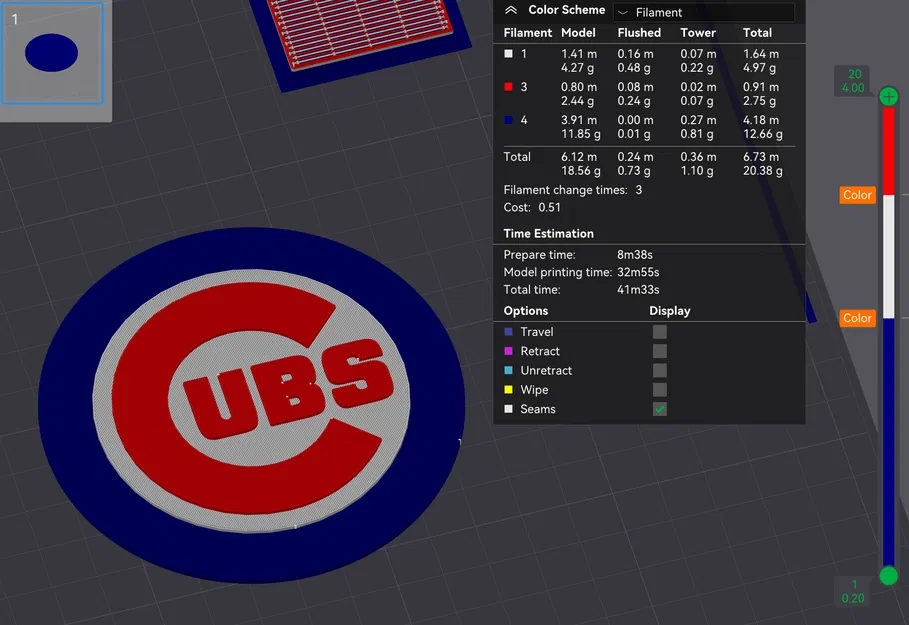Click the Unretract cyan legend icon

(x=508, y=370)
